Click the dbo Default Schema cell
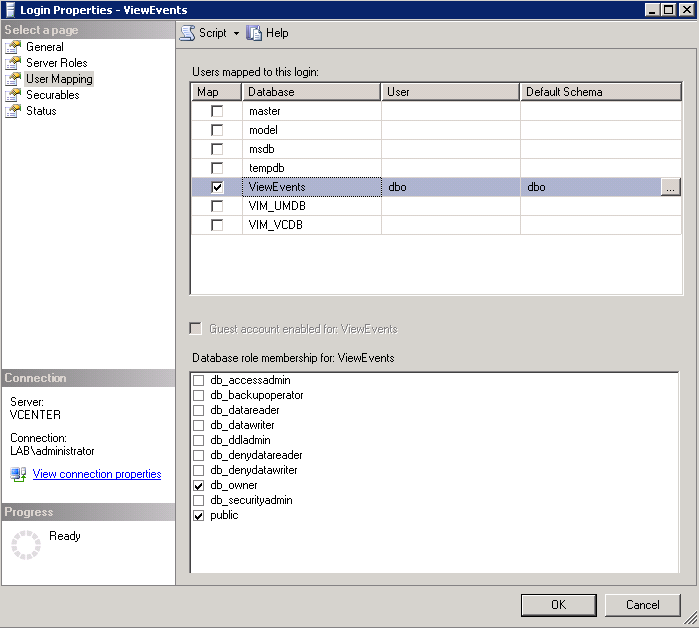 tap(590, 187)
